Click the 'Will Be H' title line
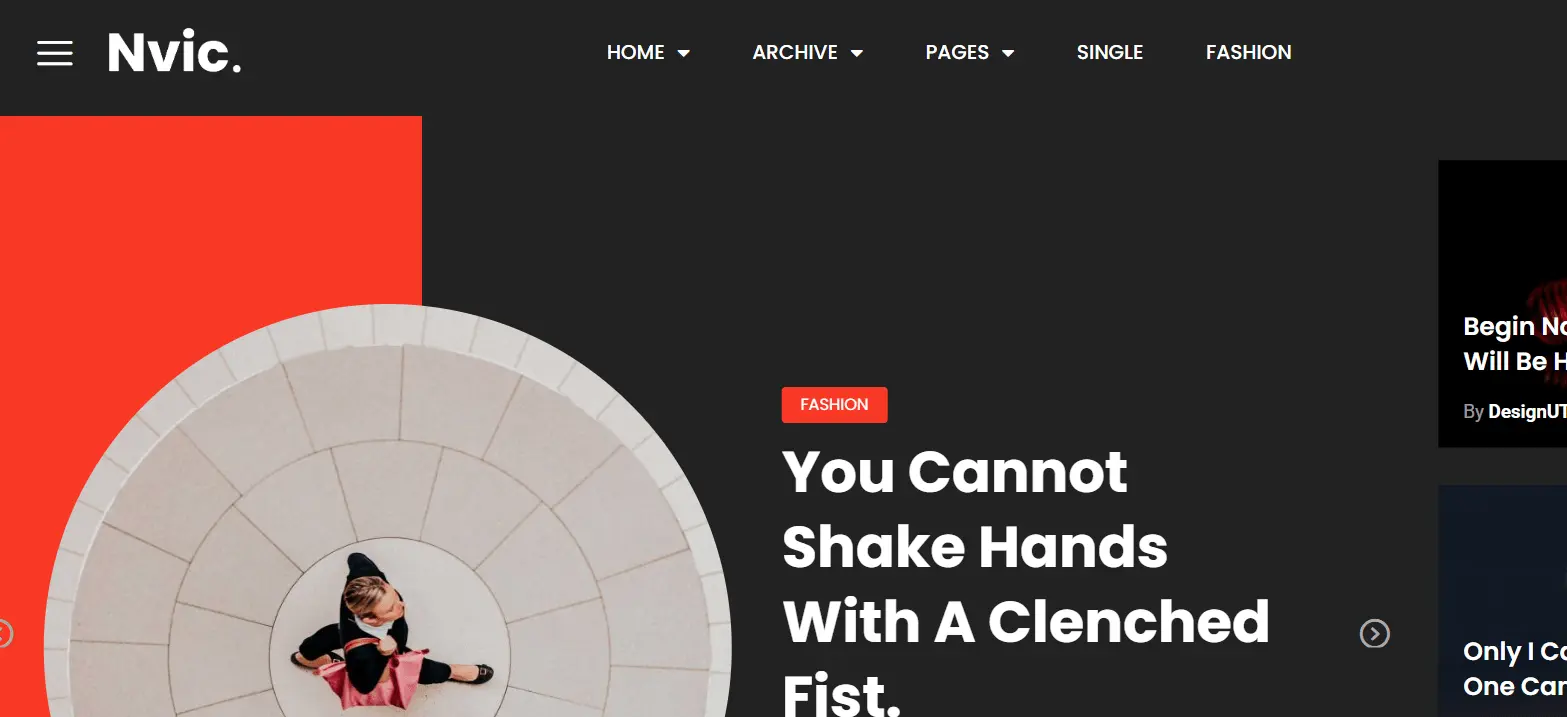This screenshot has width=1567, height=717. pos(1515,361)
